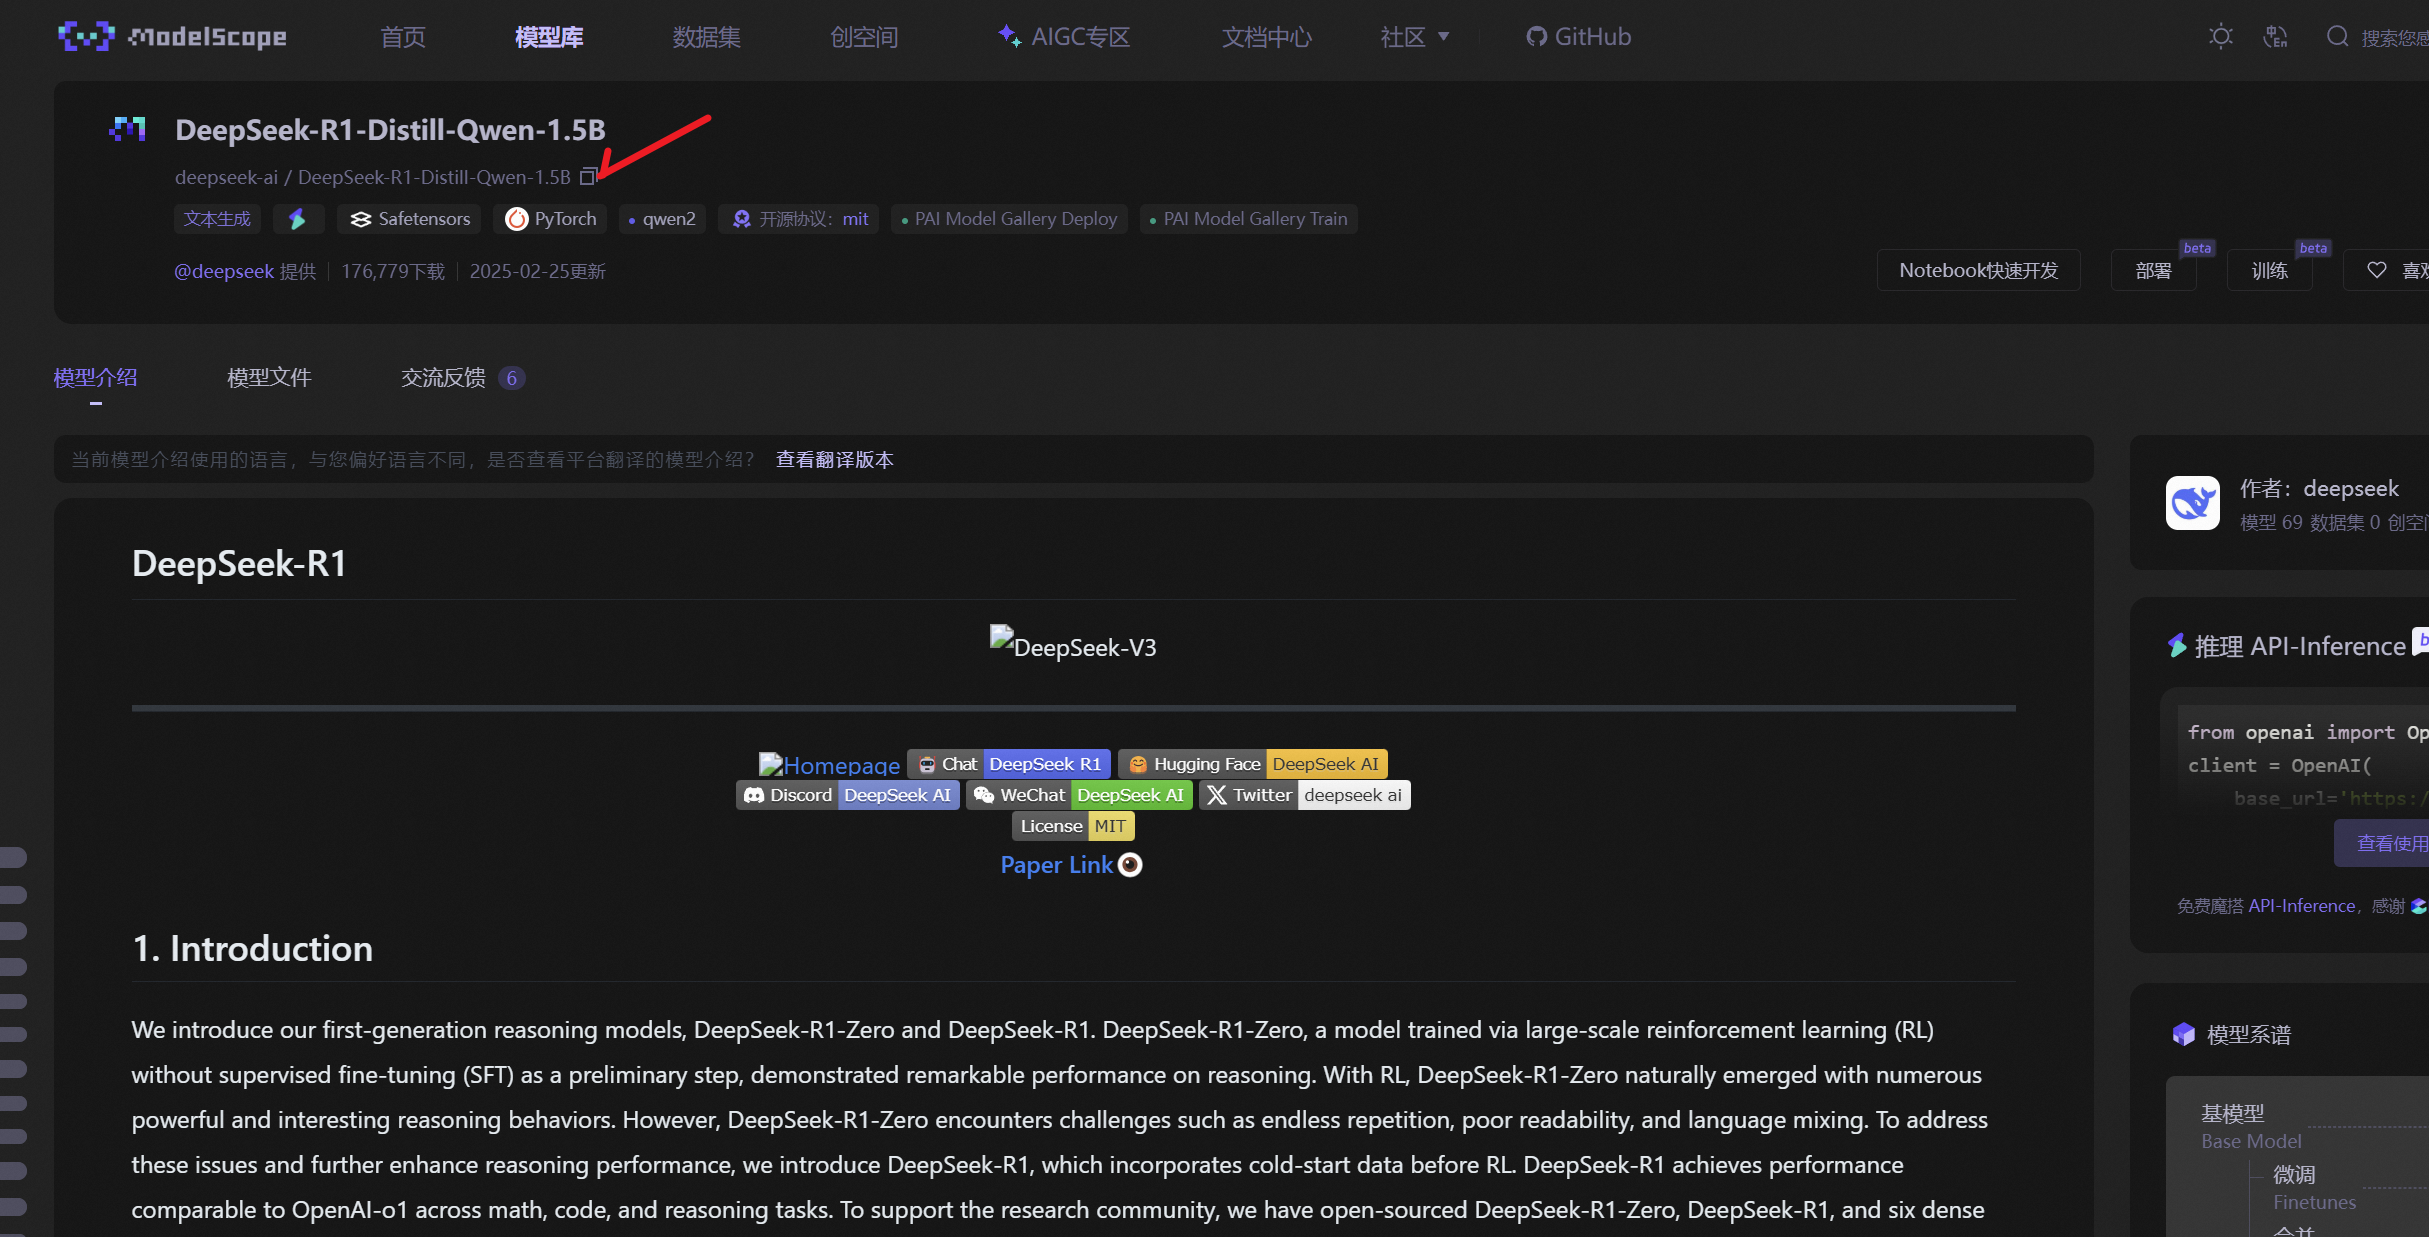Screen dimensions: 2429x1237
Task: Open the Paper Link
Action: pyautogui.click(x=1056, y=865)
